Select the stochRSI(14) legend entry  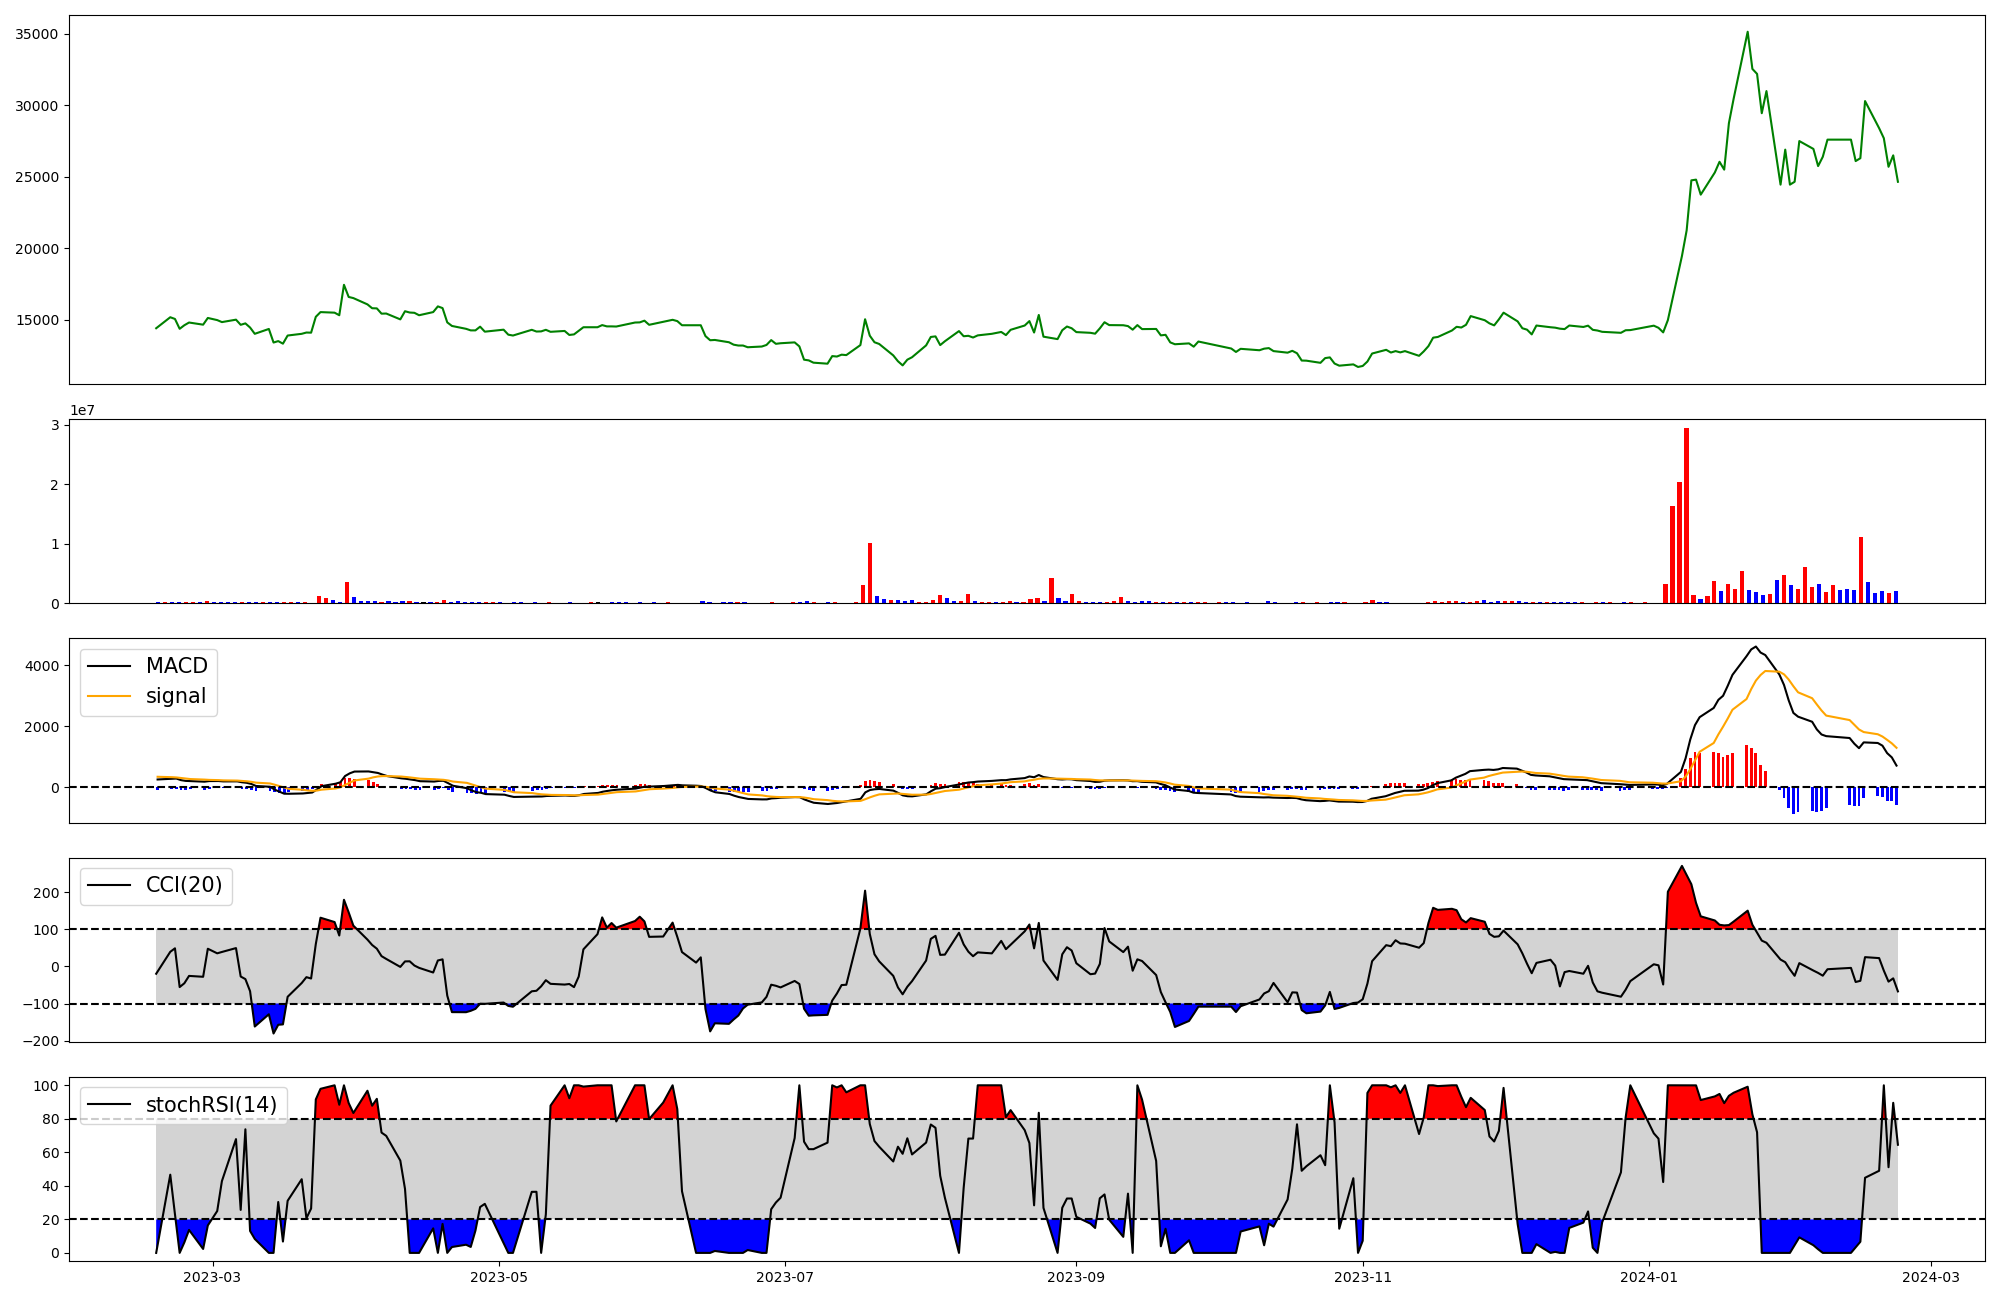210,1105
